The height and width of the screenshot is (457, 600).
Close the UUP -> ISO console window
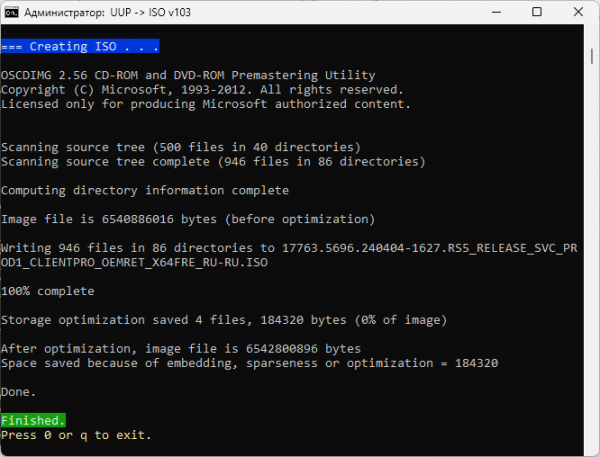578,12
